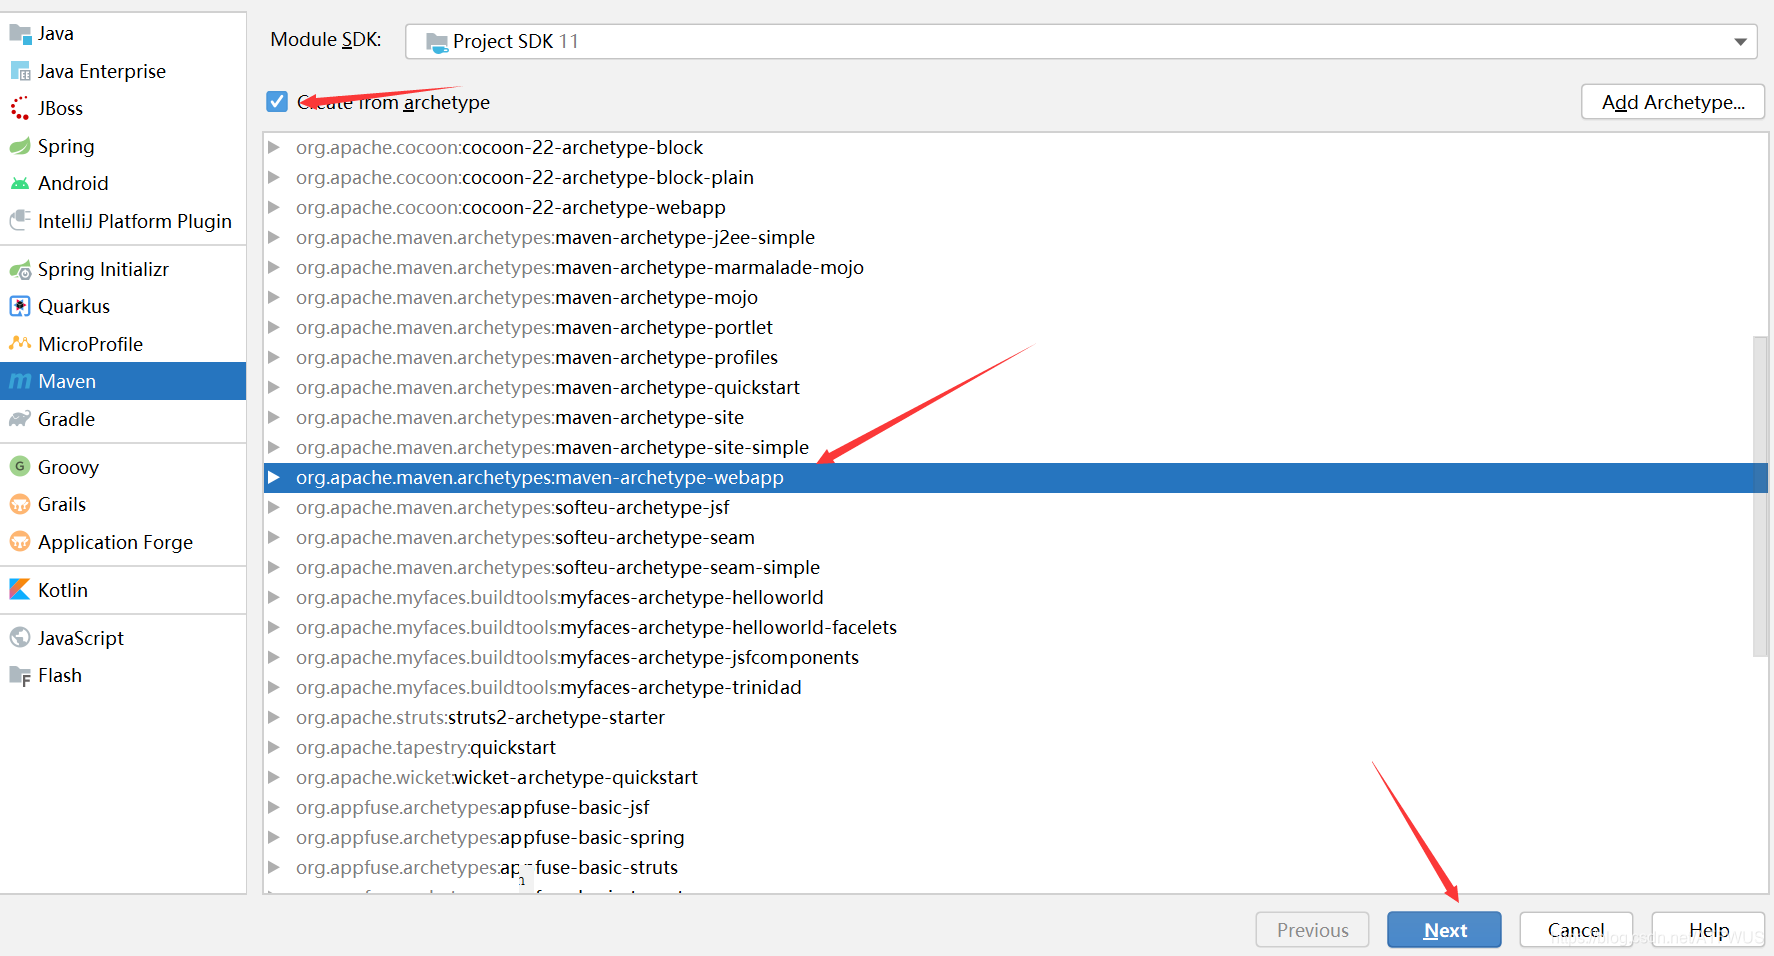Image resolution: width=1774 pixels, height=956 pixels.
Task: Expand cocoon-22-archetype-block node
Action: tap(273, 147)
